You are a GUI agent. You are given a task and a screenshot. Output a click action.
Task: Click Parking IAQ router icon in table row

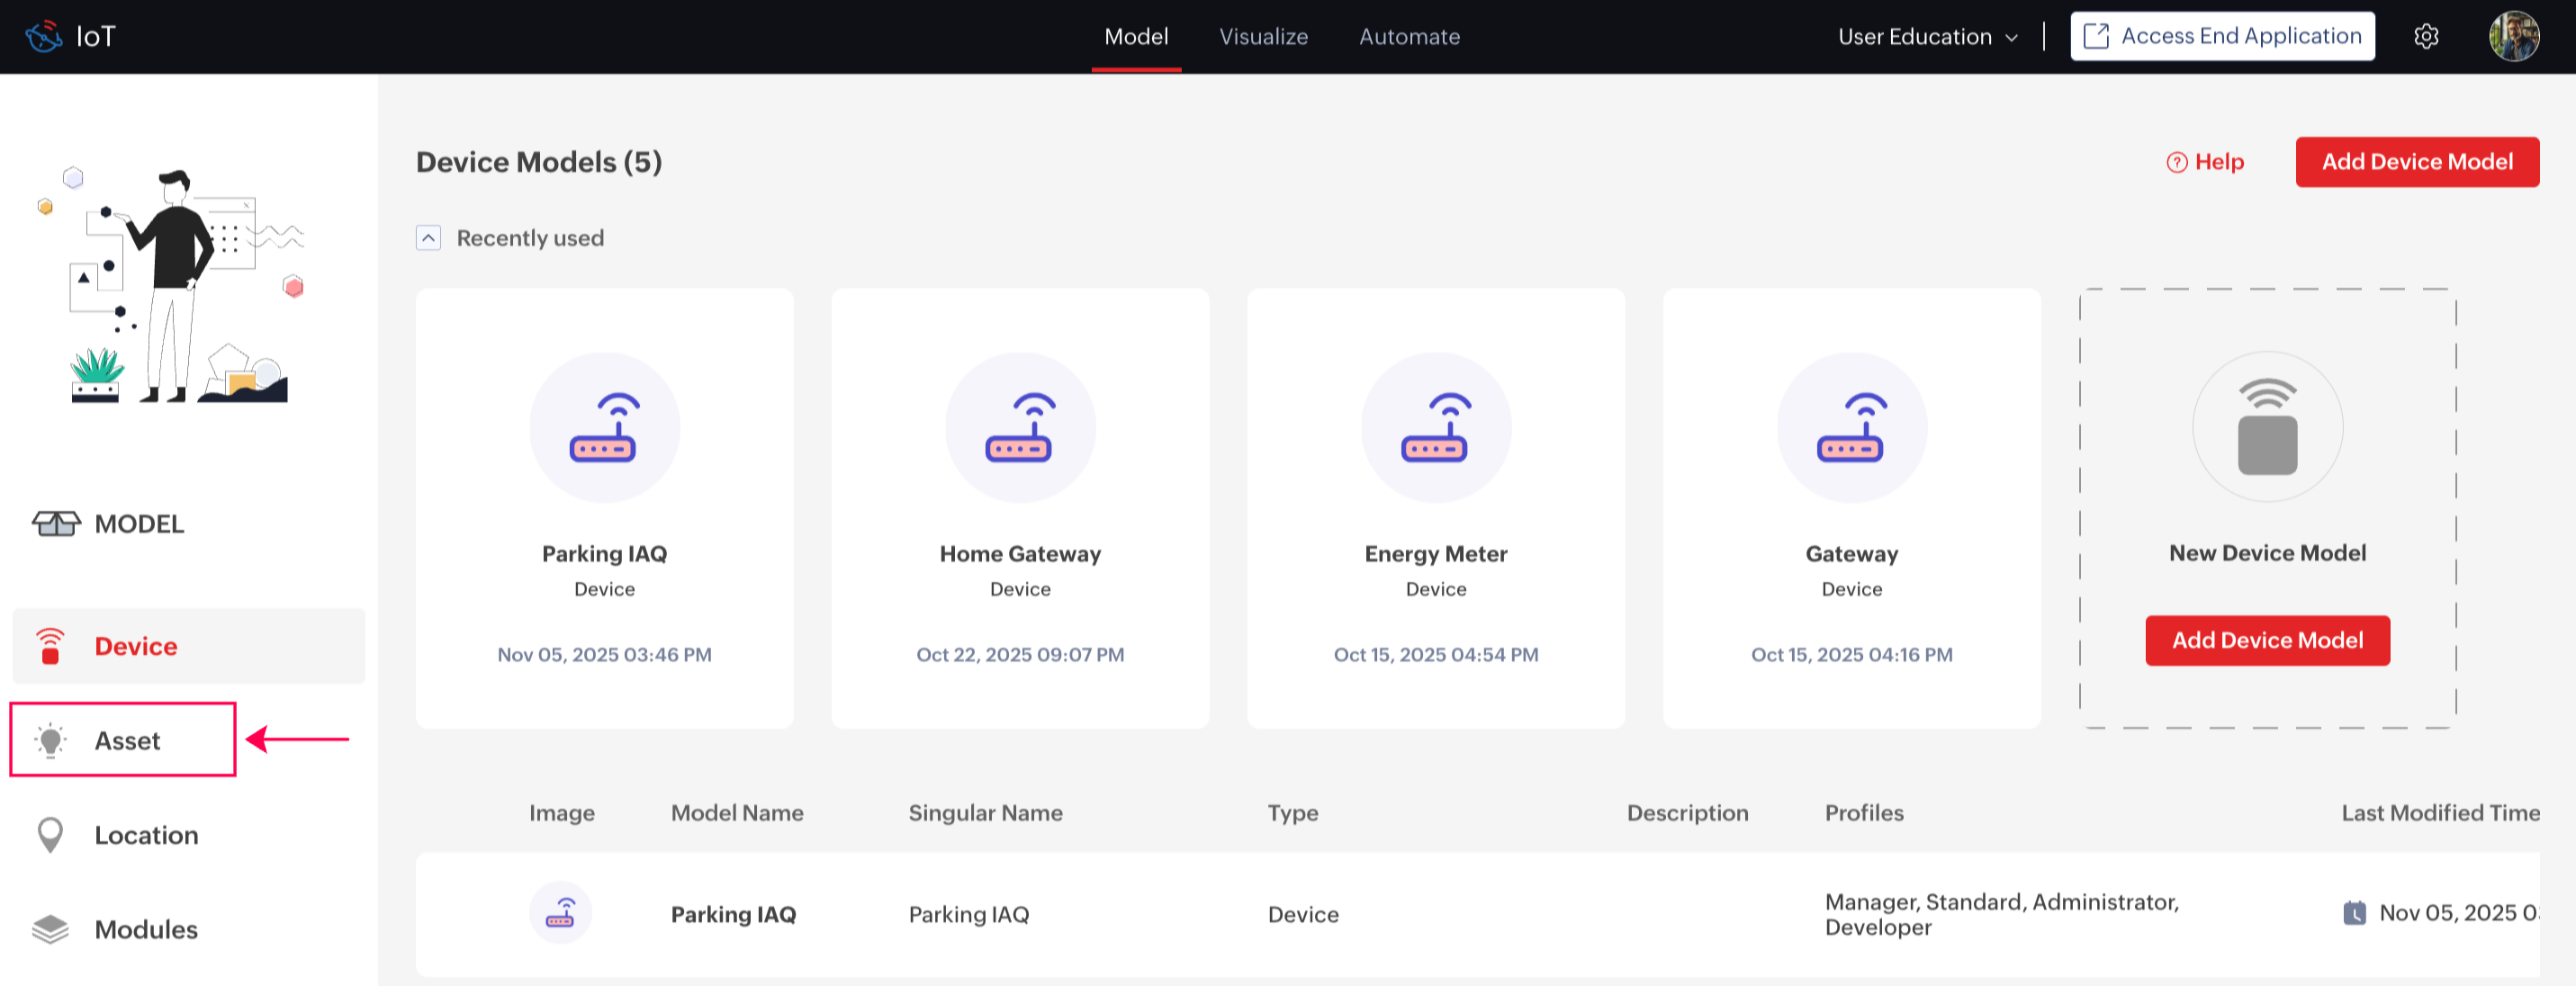point(560,913)
